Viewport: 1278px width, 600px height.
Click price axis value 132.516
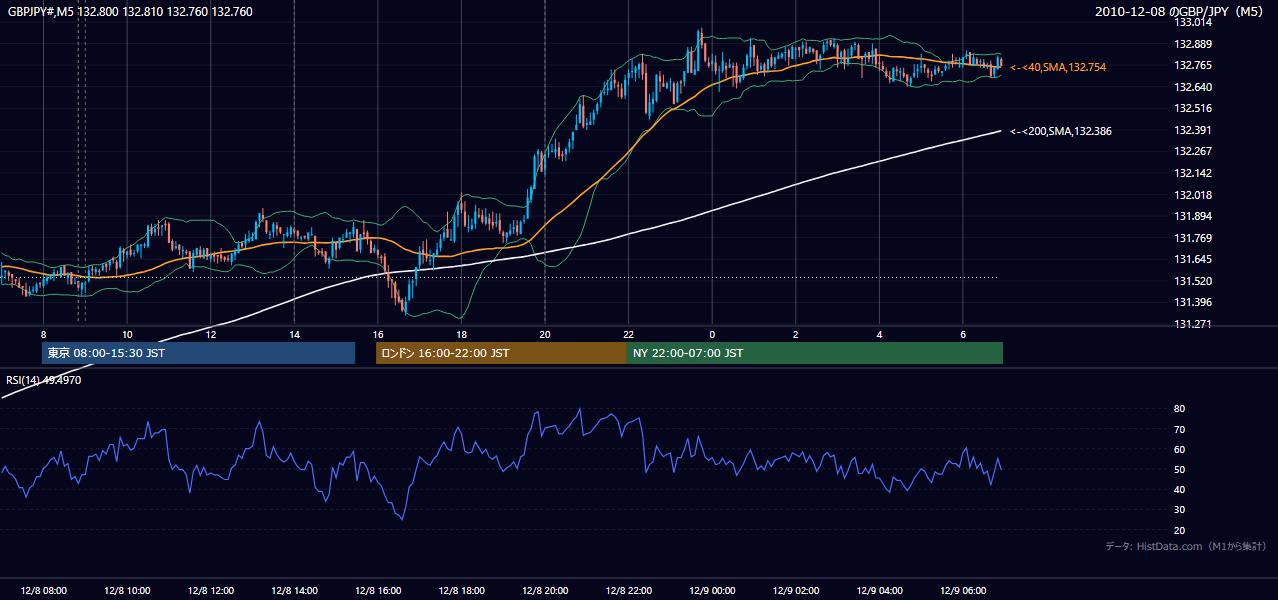1193,108
